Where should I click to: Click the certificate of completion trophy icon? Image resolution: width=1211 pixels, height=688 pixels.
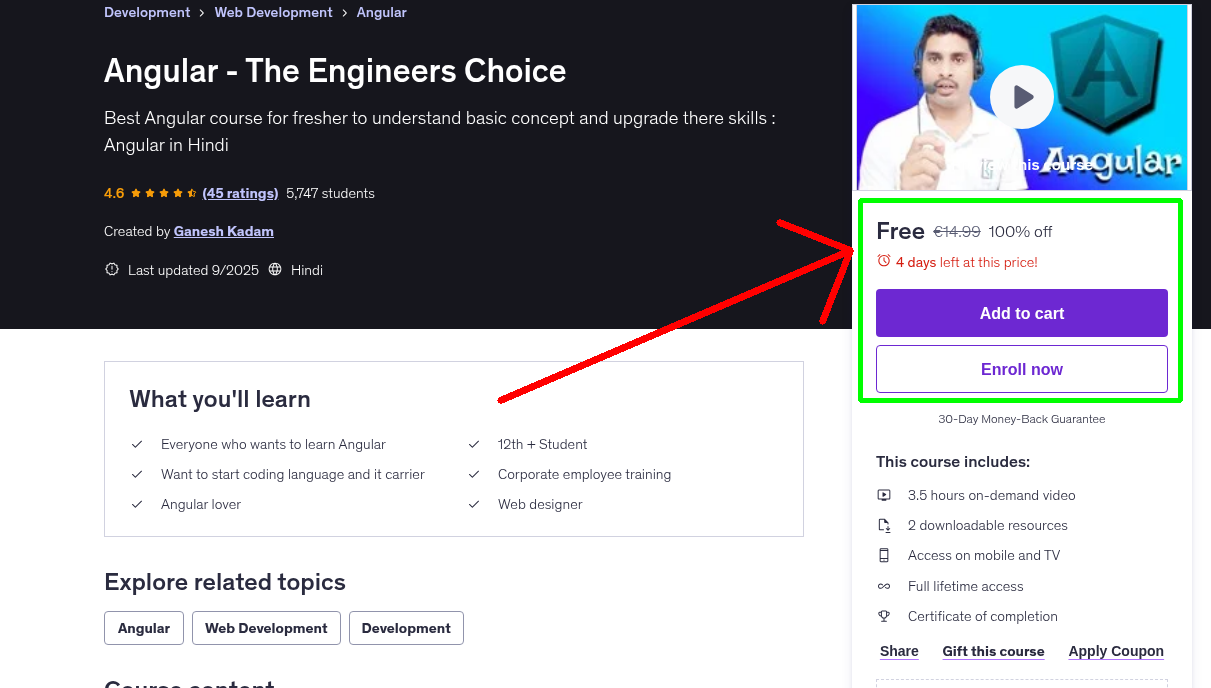pyautogui.click(x=884, y=616)
